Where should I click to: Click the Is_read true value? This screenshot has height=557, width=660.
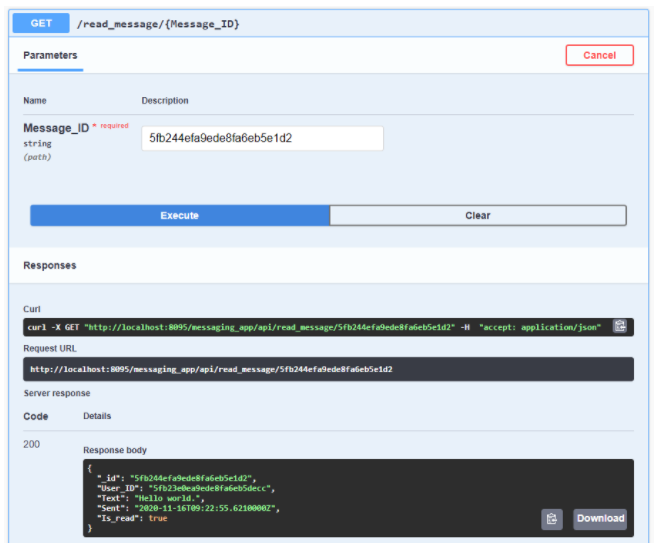[156, 518]
